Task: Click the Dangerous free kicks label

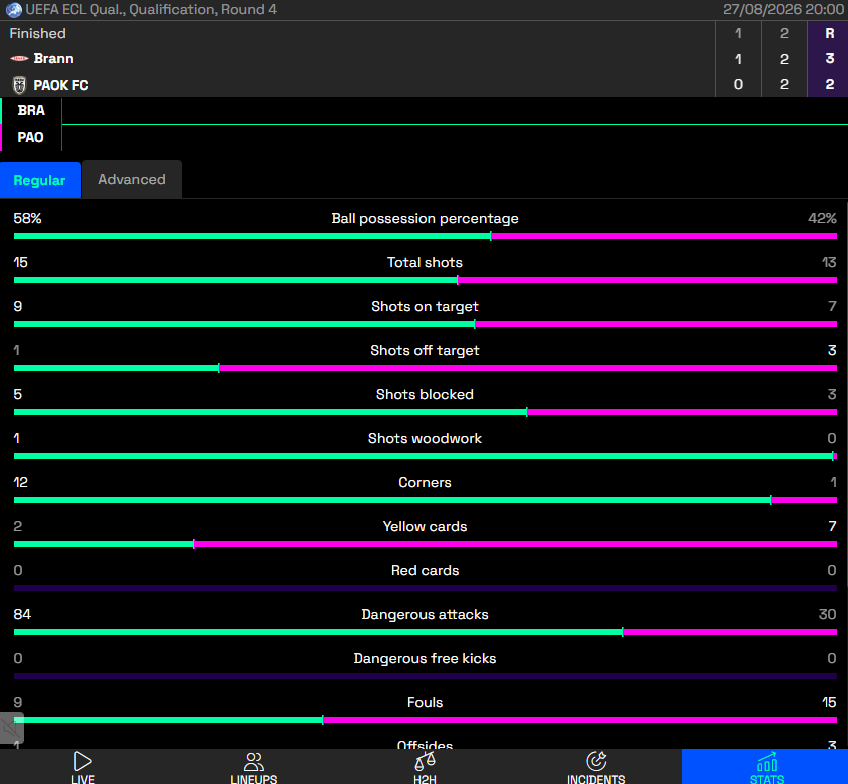Action: [425, 659]
